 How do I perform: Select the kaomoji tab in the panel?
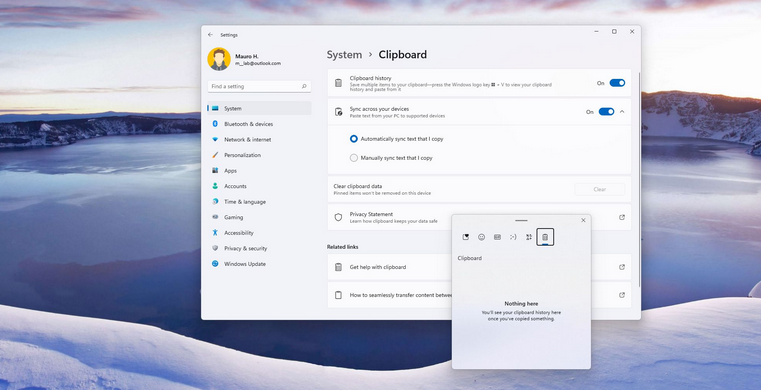(513, 237)
